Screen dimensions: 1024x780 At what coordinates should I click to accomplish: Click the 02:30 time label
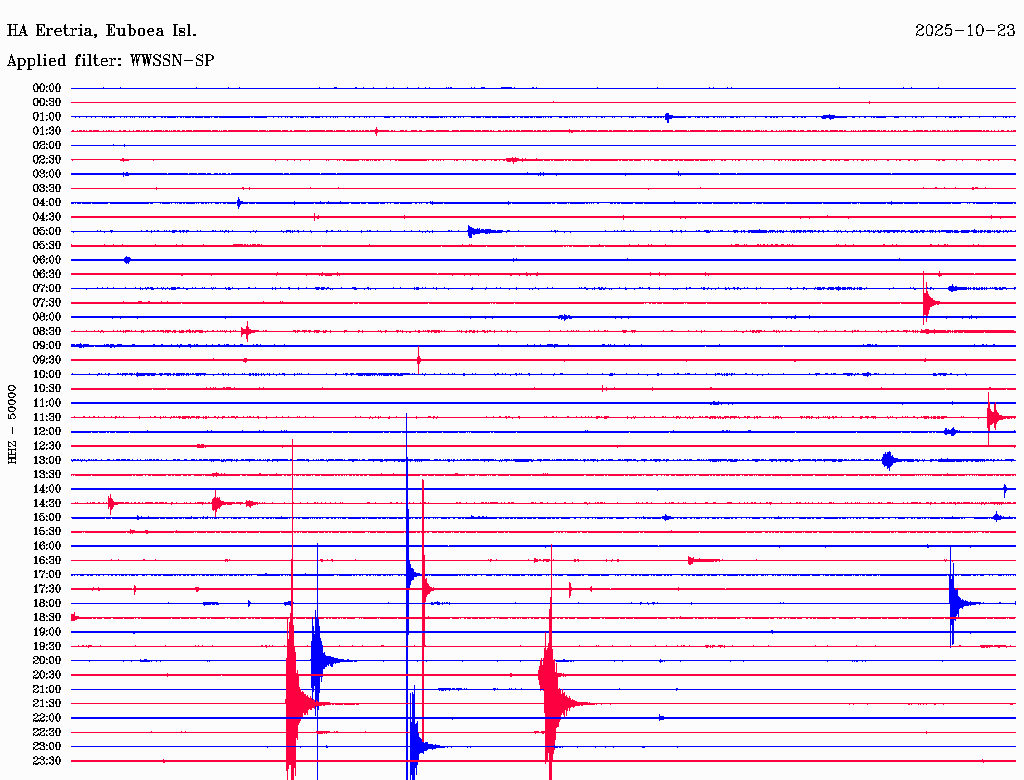pos(47,160)
